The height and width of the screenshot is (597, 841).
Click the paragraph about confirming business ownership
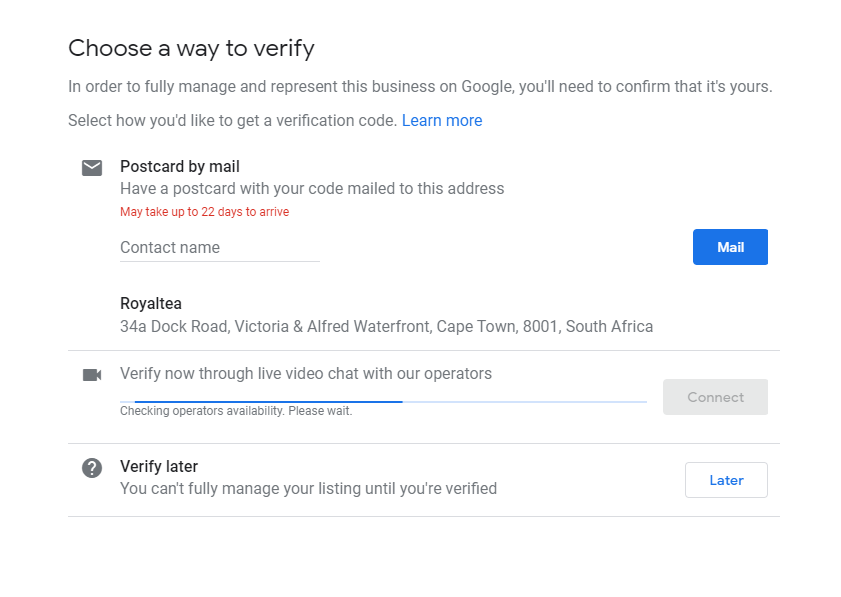(x=420, y=87)
